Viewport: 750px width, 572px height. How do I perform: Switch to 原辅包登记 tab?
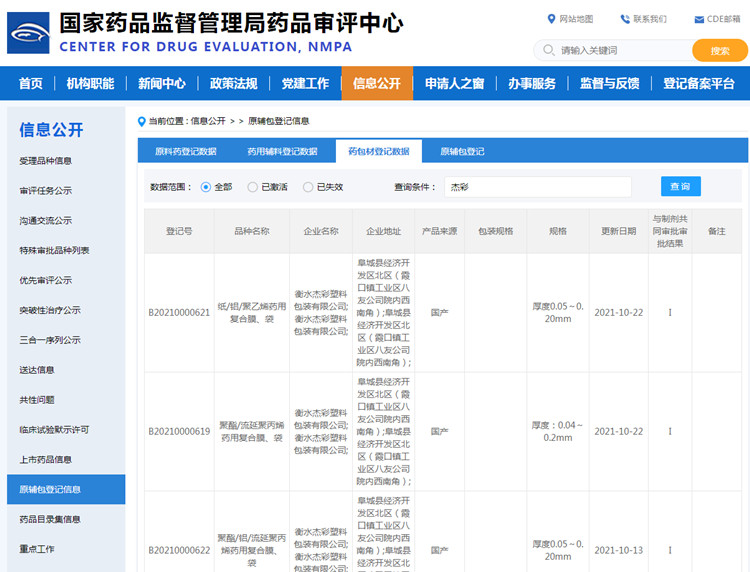pyautogui.click(x=462, y=152)
